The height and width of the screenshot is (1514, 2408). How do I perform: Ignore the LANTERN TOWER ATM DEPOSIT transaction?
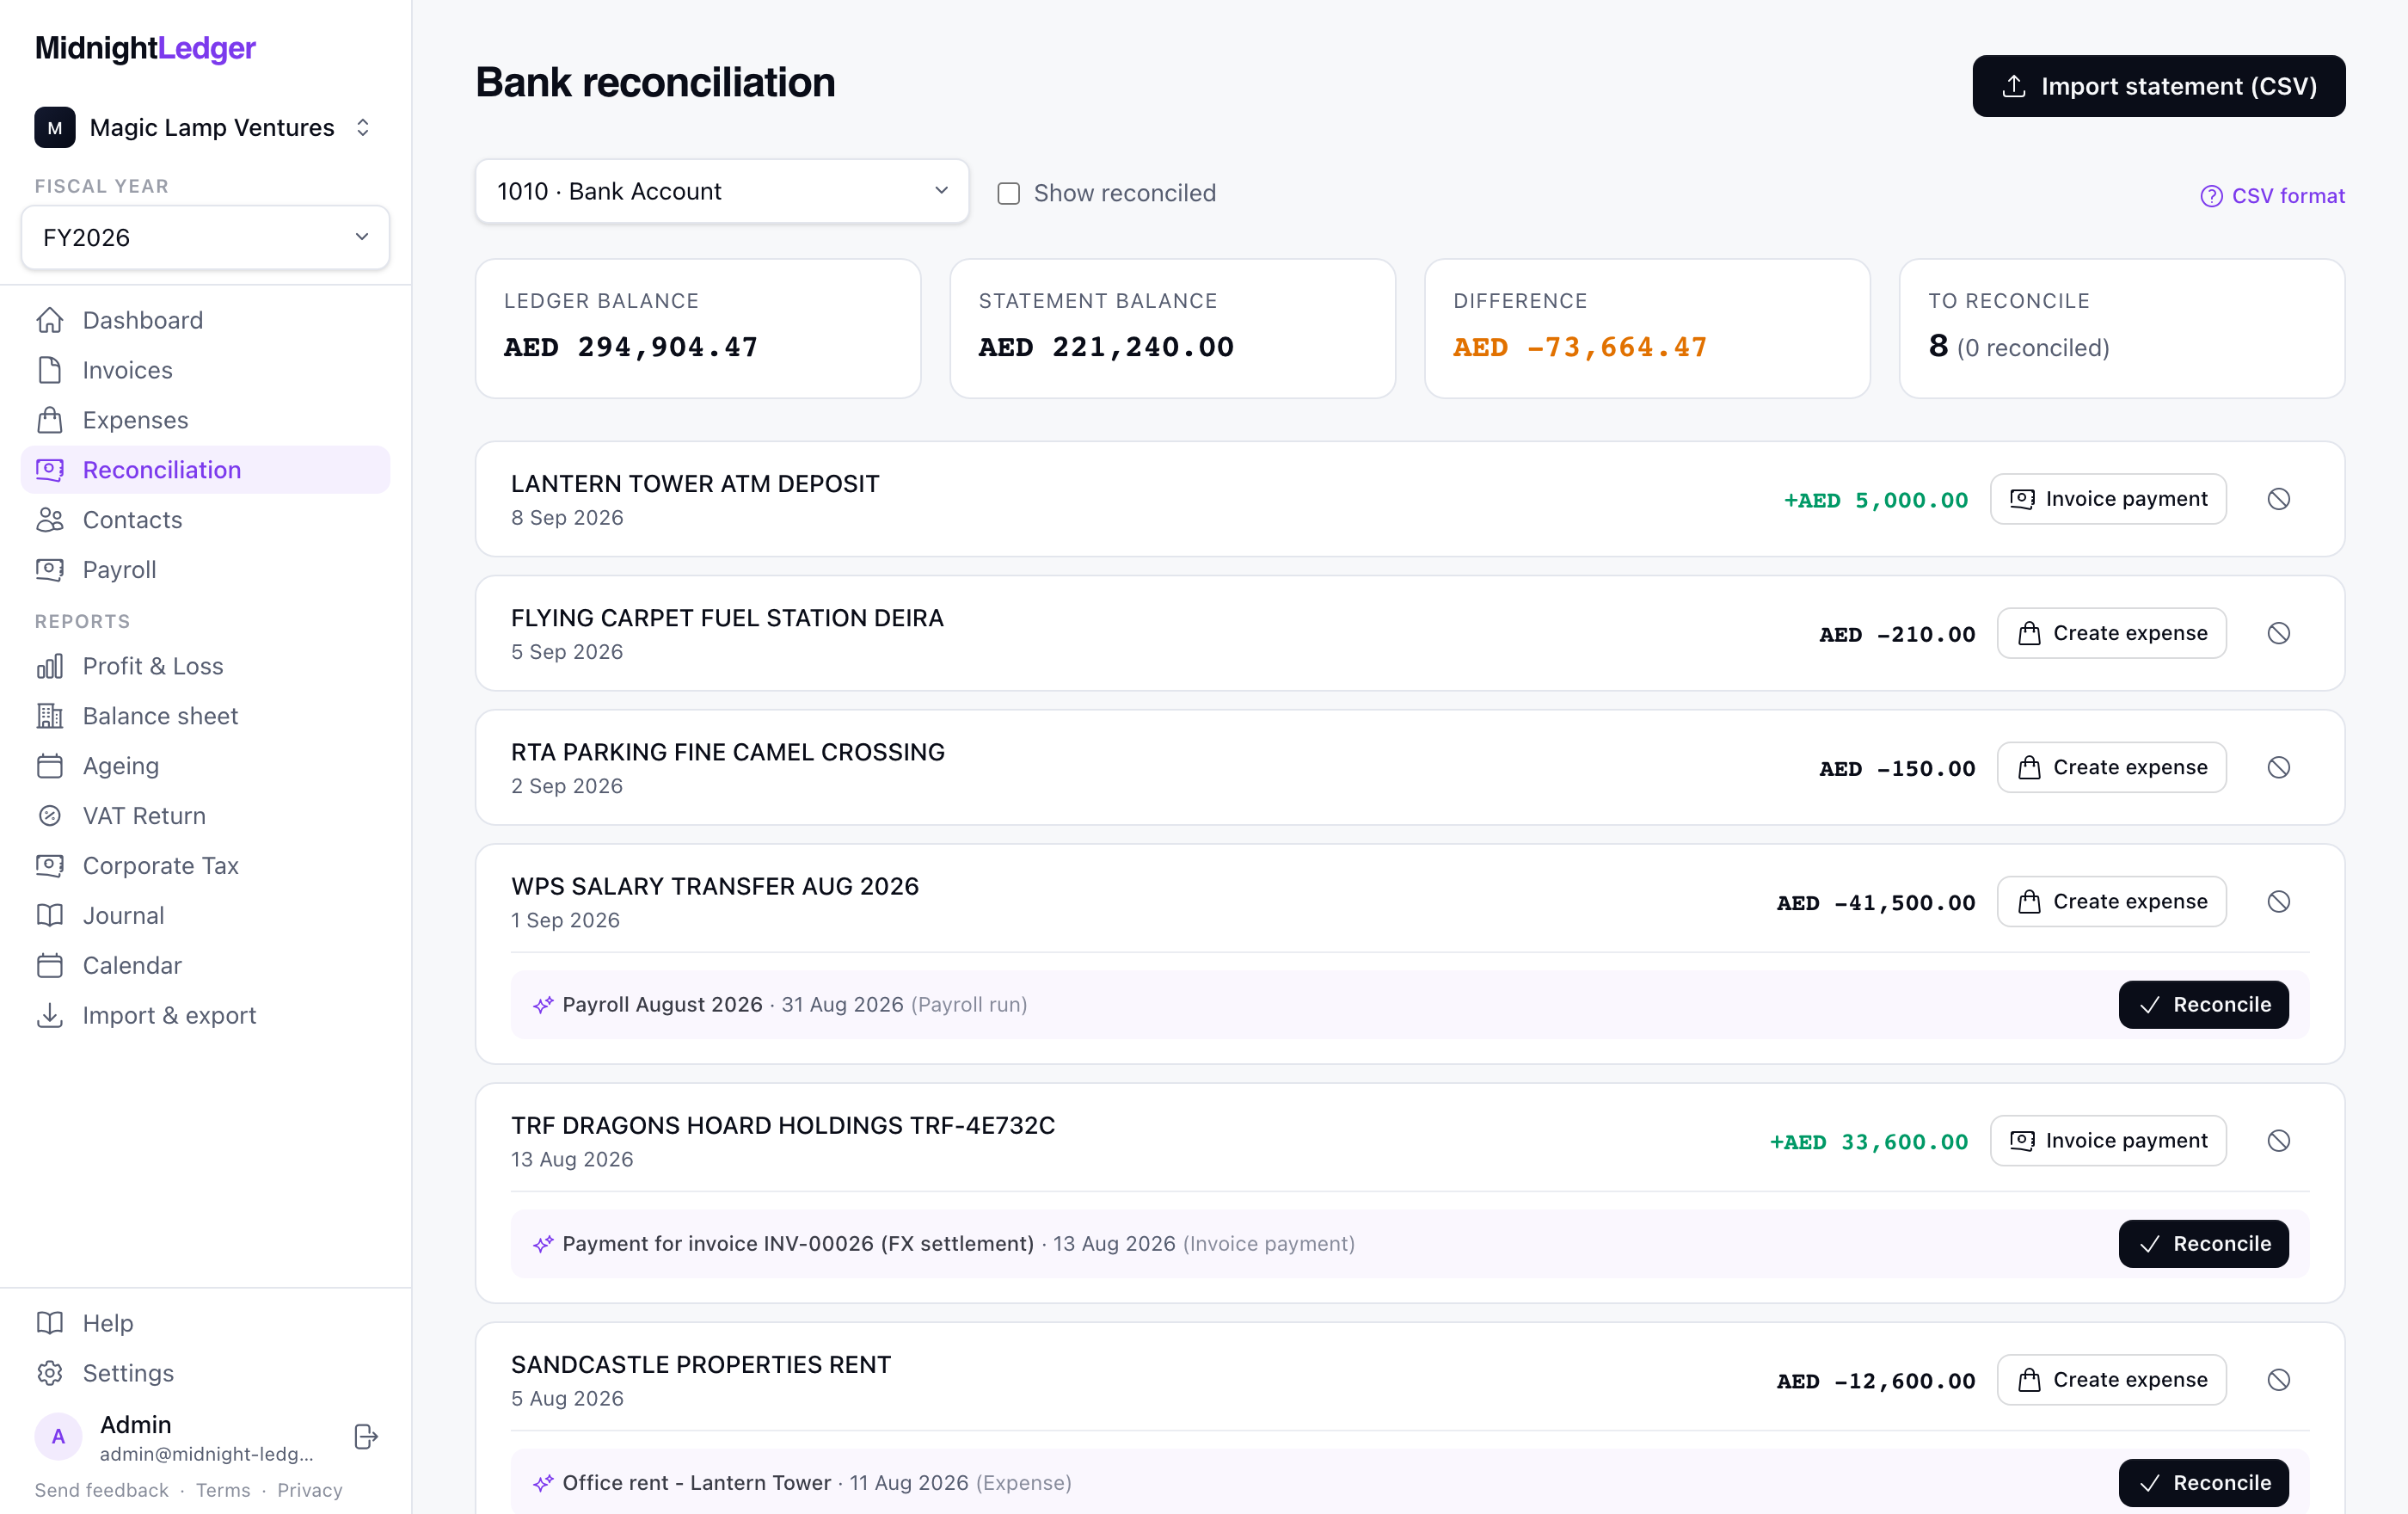click(2278, 499)
